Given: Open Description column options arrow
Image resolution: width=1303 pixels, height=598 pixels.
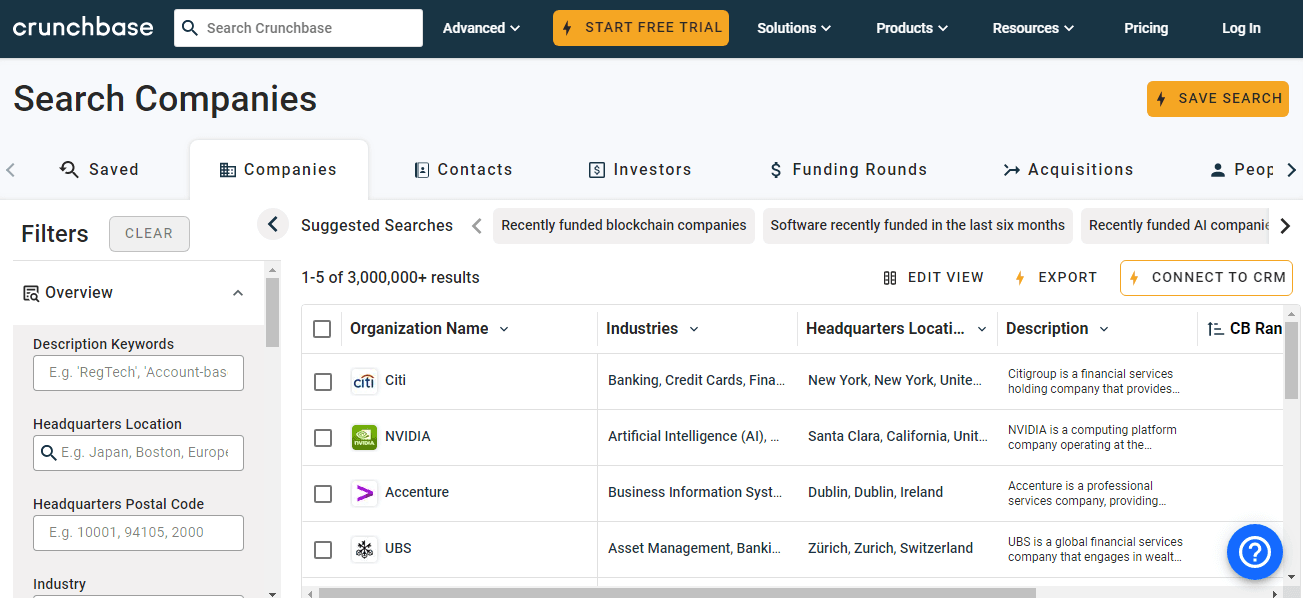Looking at the screenshot, I should [x=1104, y=329].
